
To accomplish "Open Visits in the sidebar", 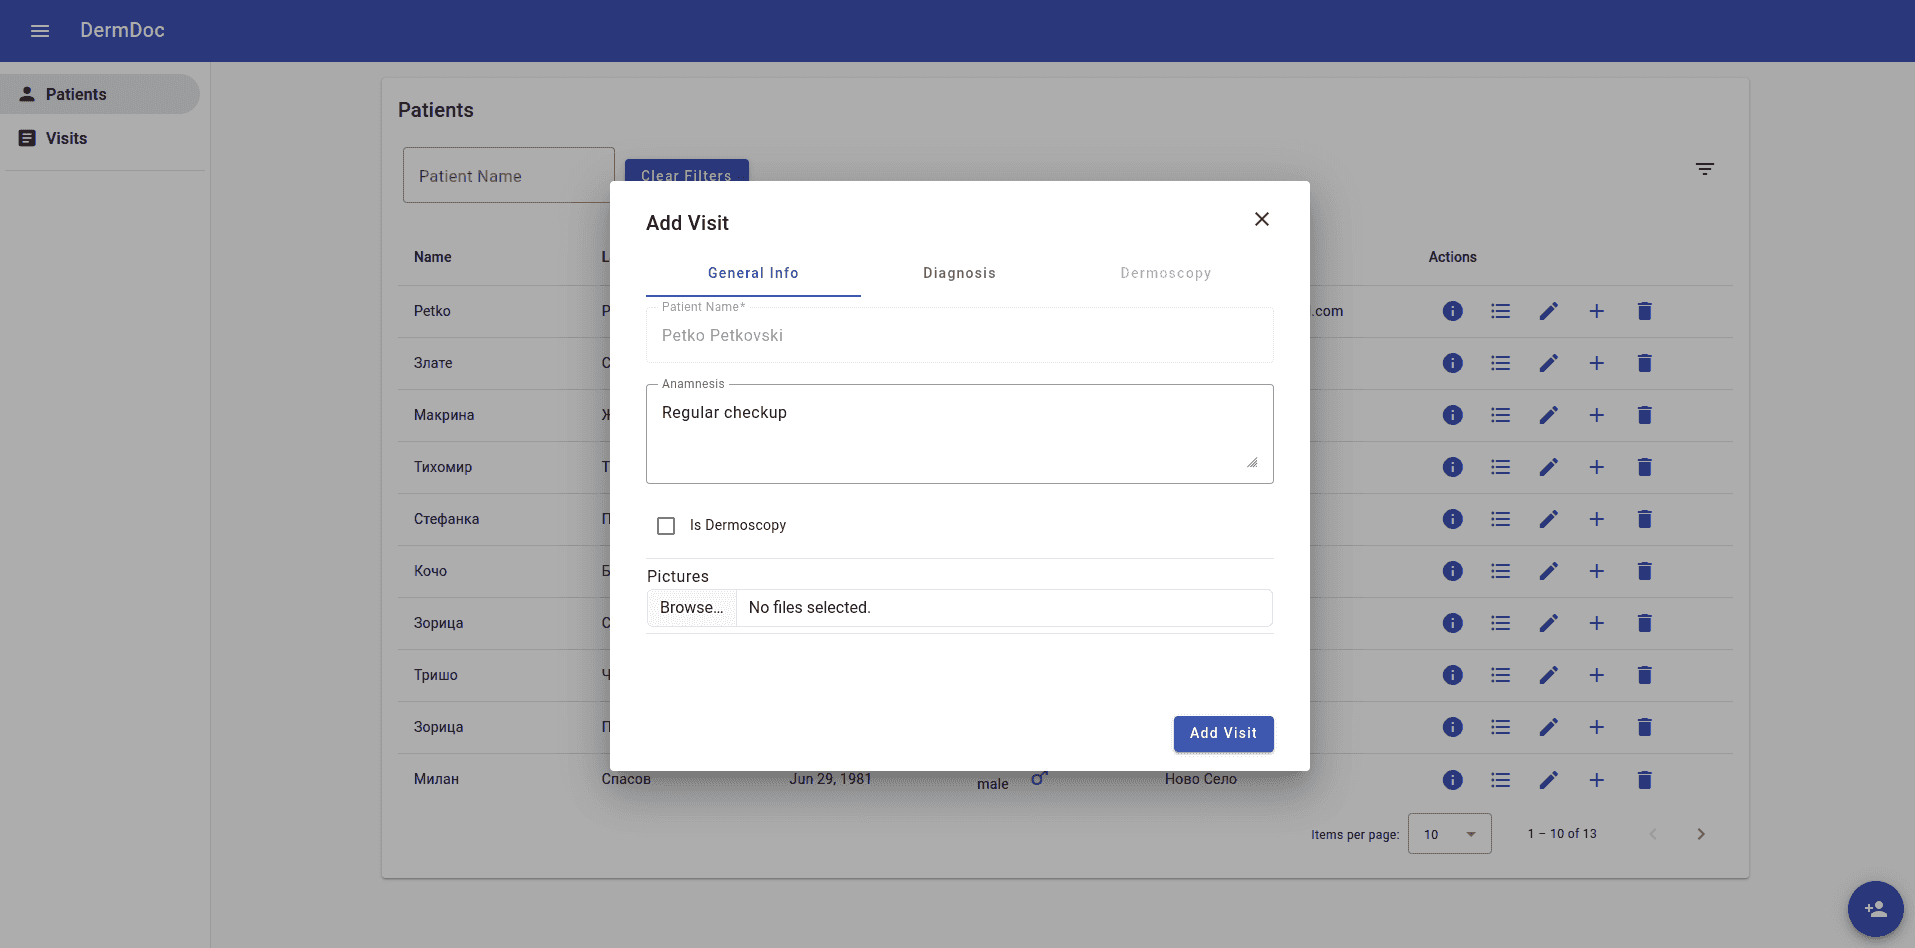I will click(x=66, y=138).
